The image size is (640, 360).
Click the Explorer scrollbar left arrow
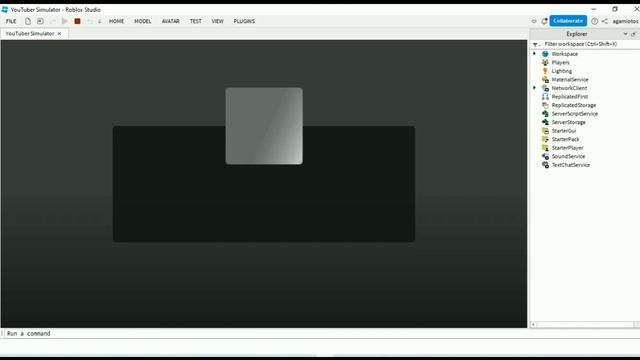pyautogui.click(x=533, y=324)
